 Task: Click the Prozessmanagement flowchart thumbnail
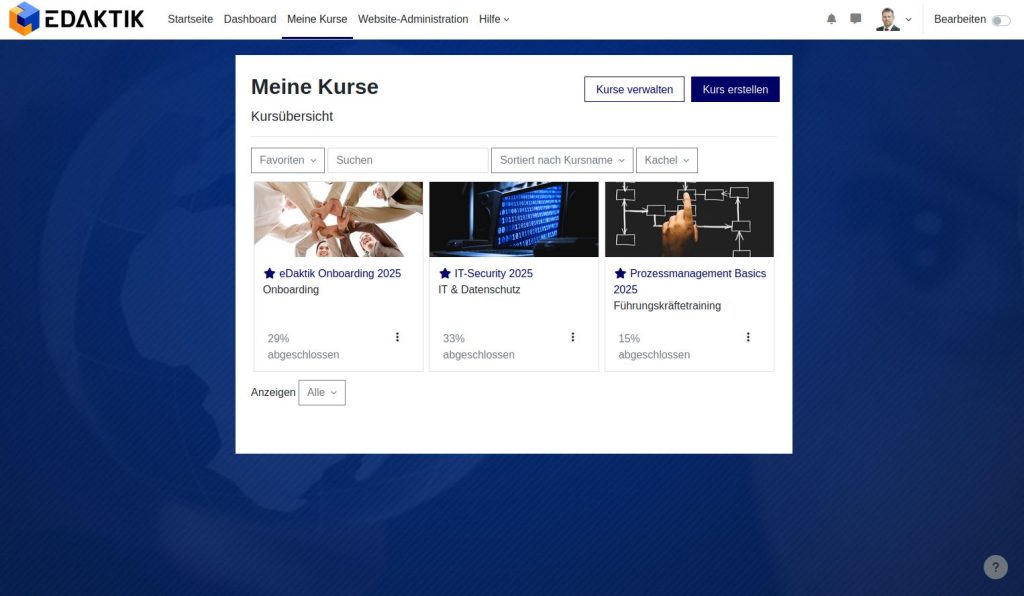(x=689, y=219)
